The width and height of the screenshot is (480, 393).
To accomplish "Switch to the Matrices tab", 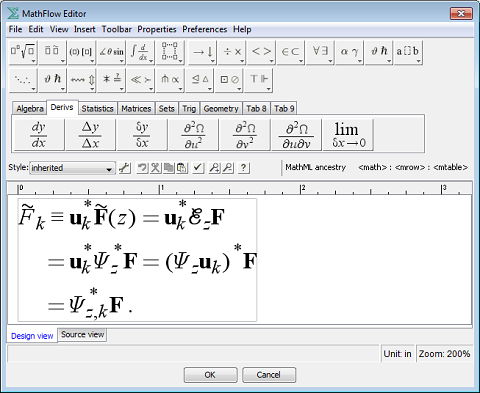I will tap(136, 109).
